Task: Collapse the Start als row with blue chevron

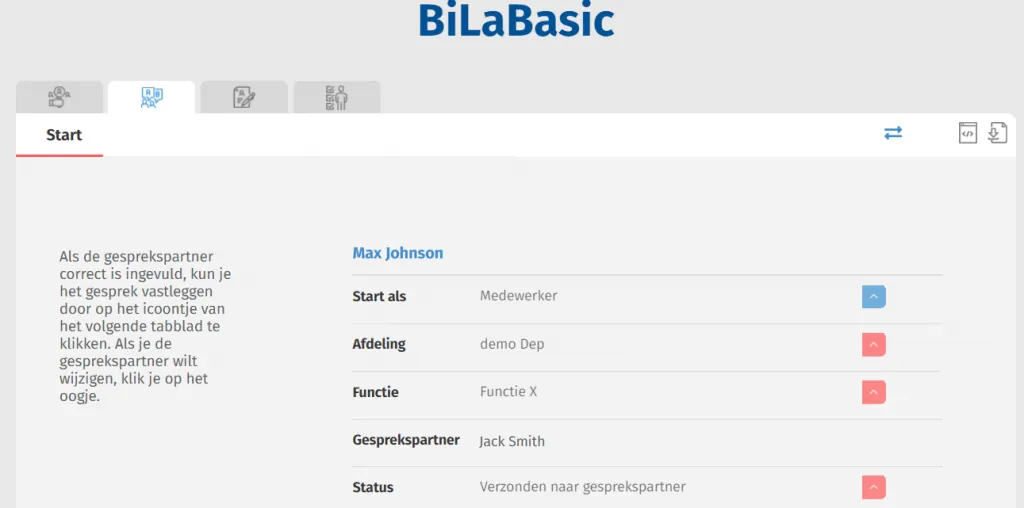Action: (x=874, y=296)
